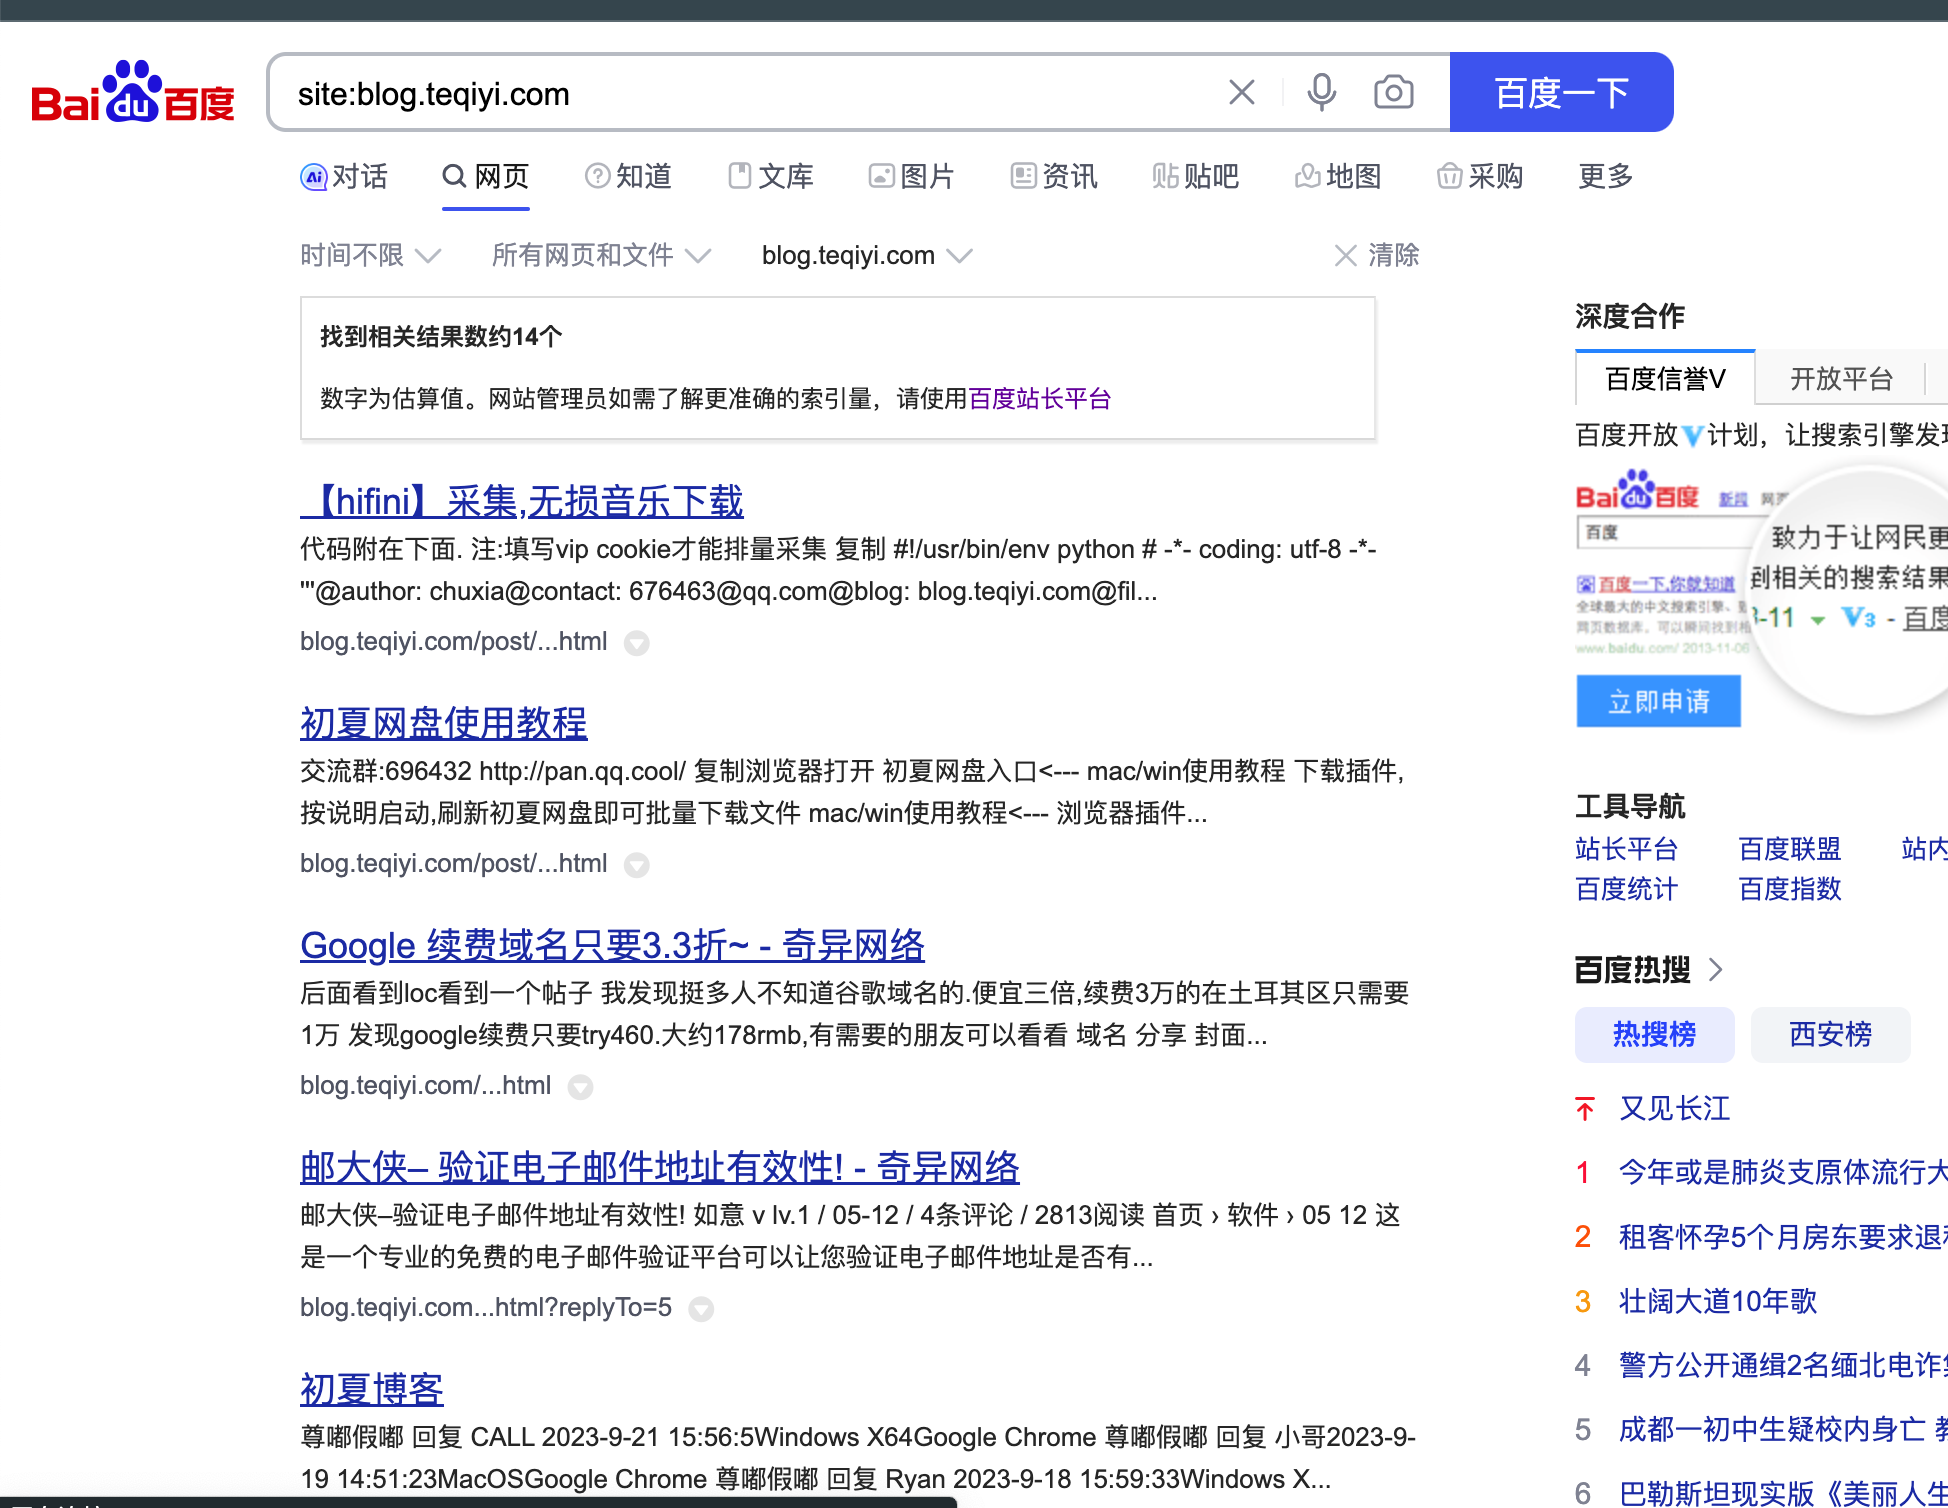Image resolution: width=1948 pixels, height=1508 pixels.
Task: Open image search with camera icon
Action: [x=1393, y=93]
